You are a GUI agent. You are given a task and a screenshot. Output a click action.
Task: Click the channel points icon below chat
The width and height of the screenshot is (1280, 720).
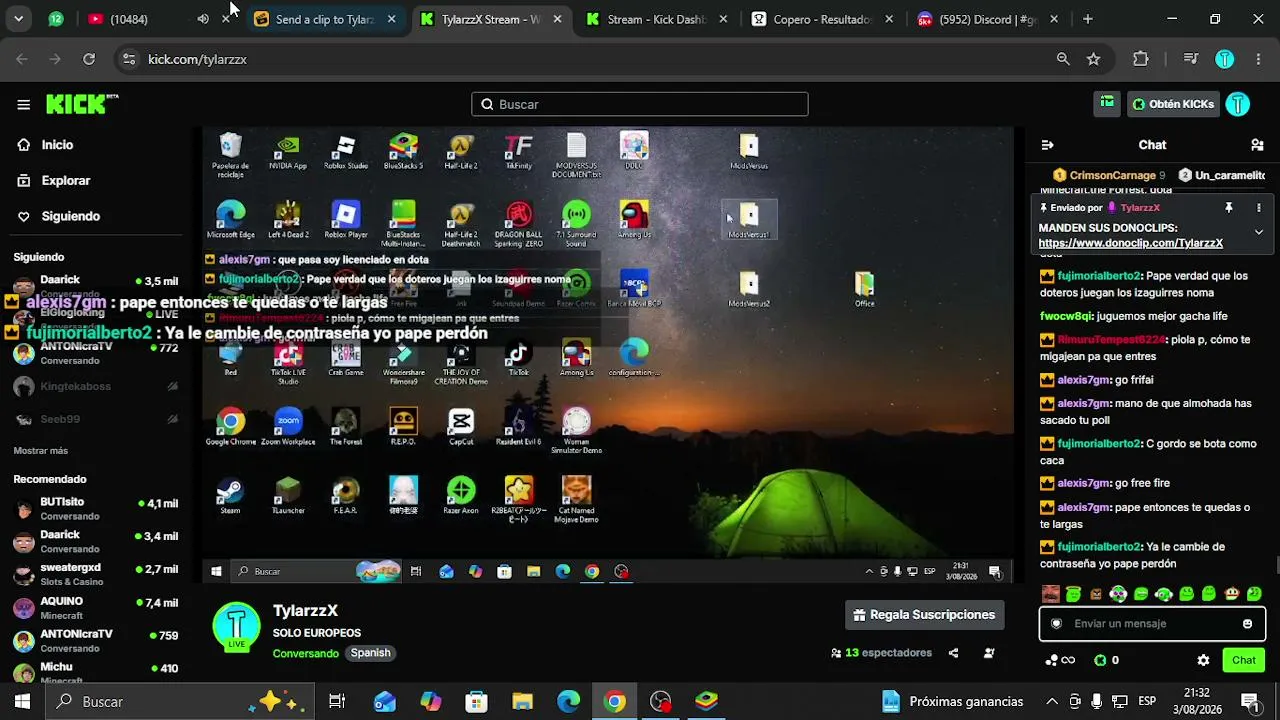coord(1060,660)
